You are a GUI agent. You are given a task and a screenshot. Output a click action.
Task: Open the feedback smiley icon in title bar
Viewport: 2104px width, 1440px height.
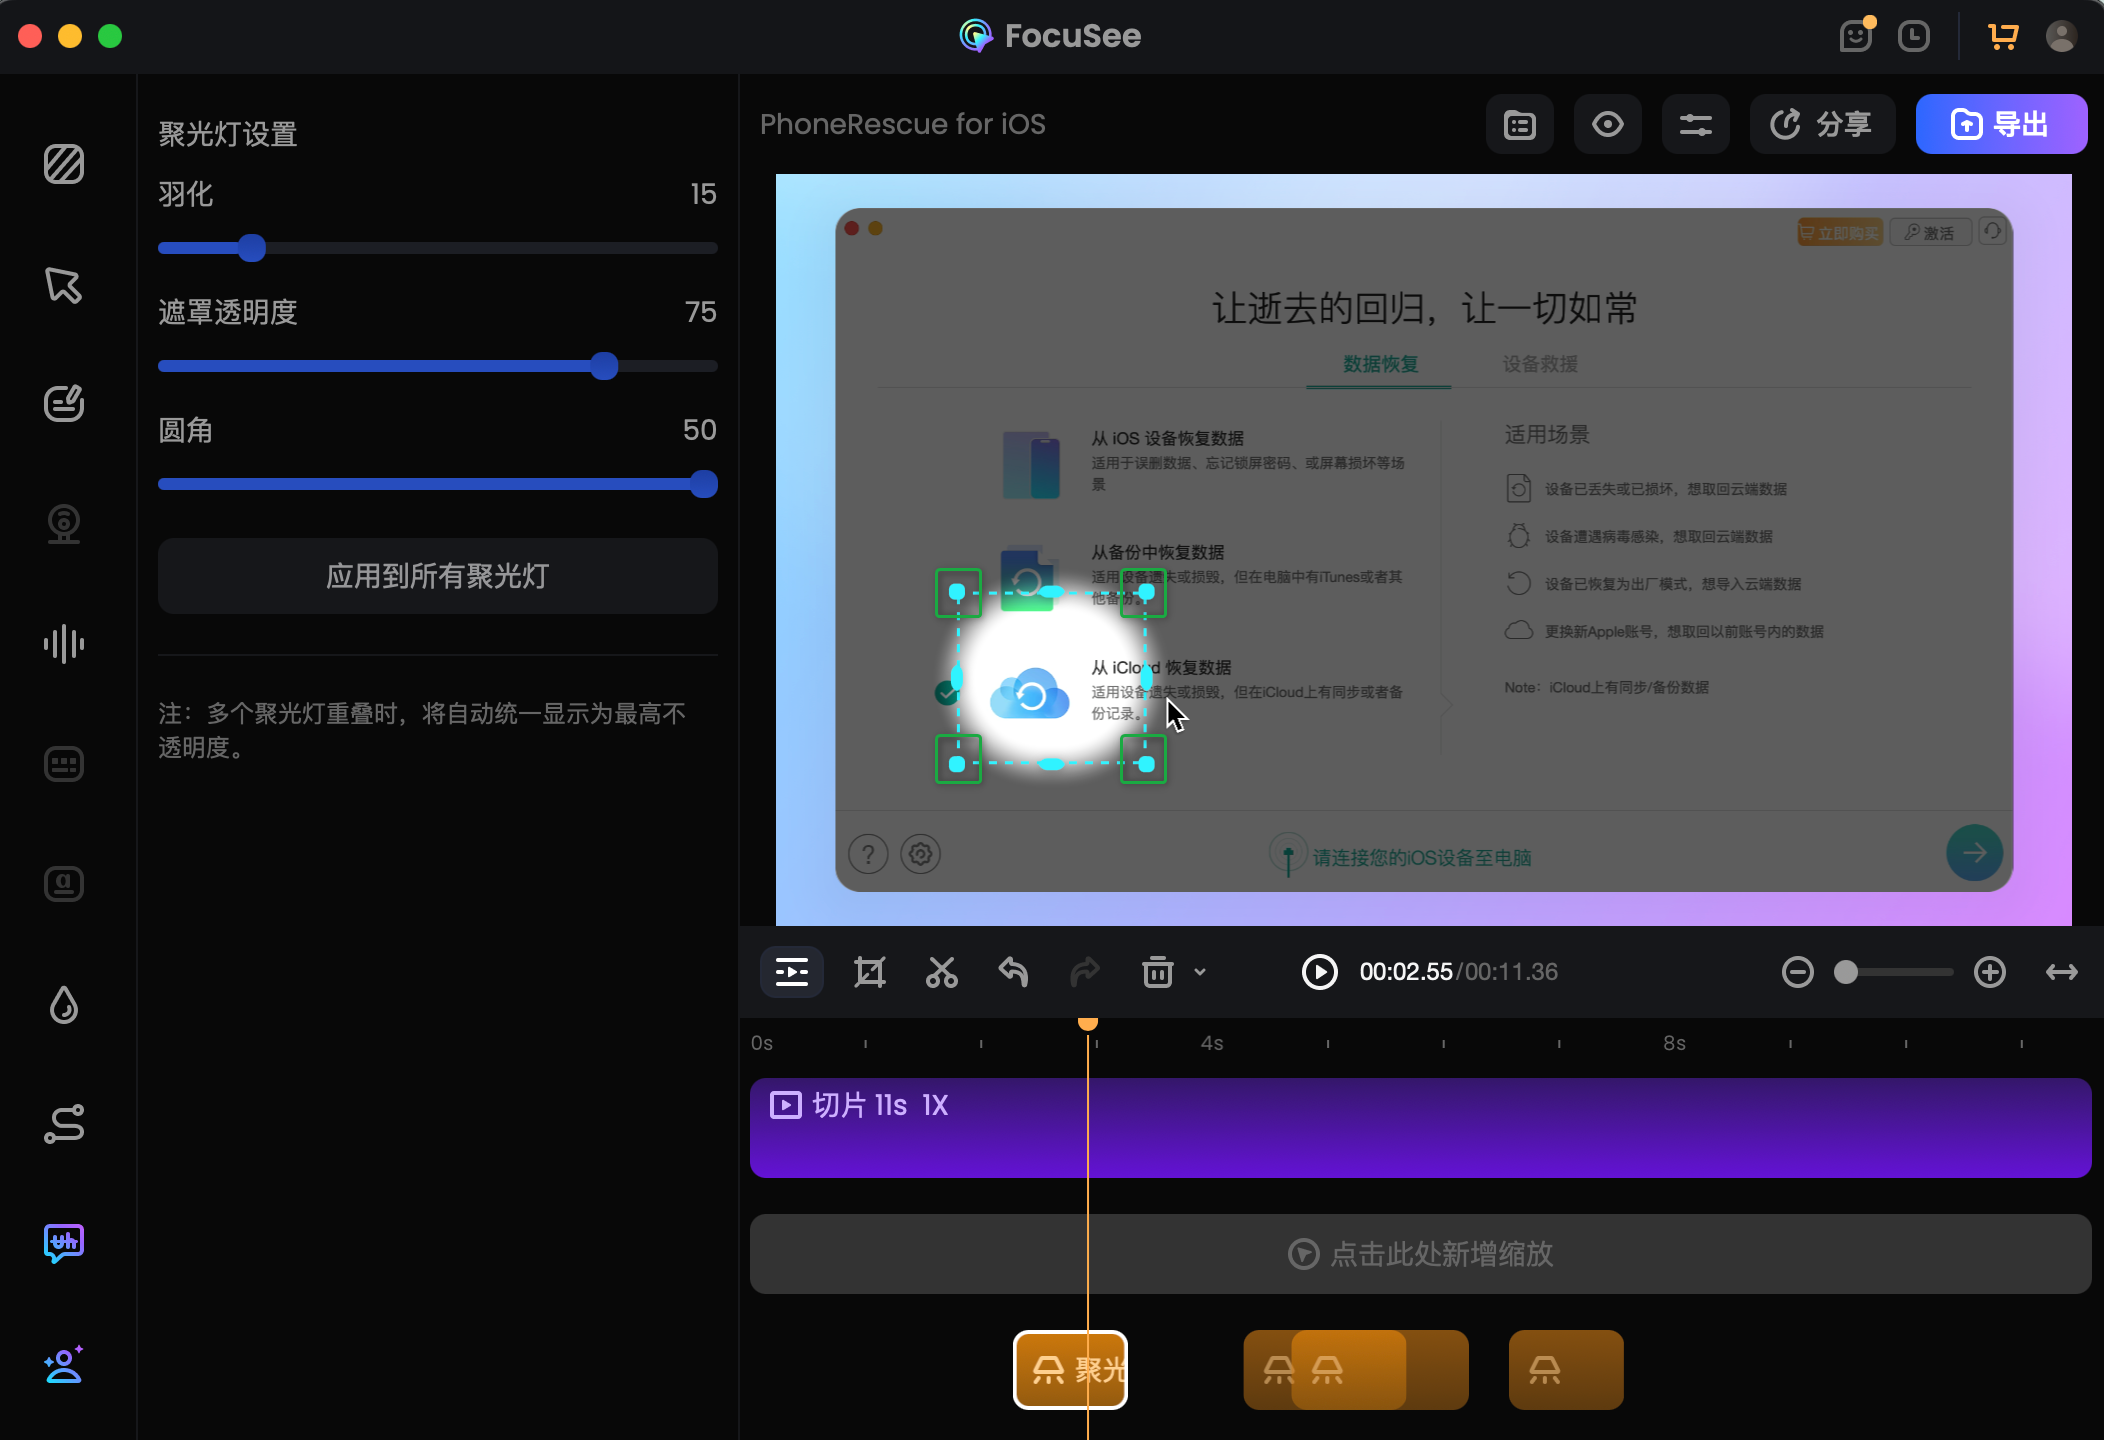pyautogui.click(x=1856, y=36)
